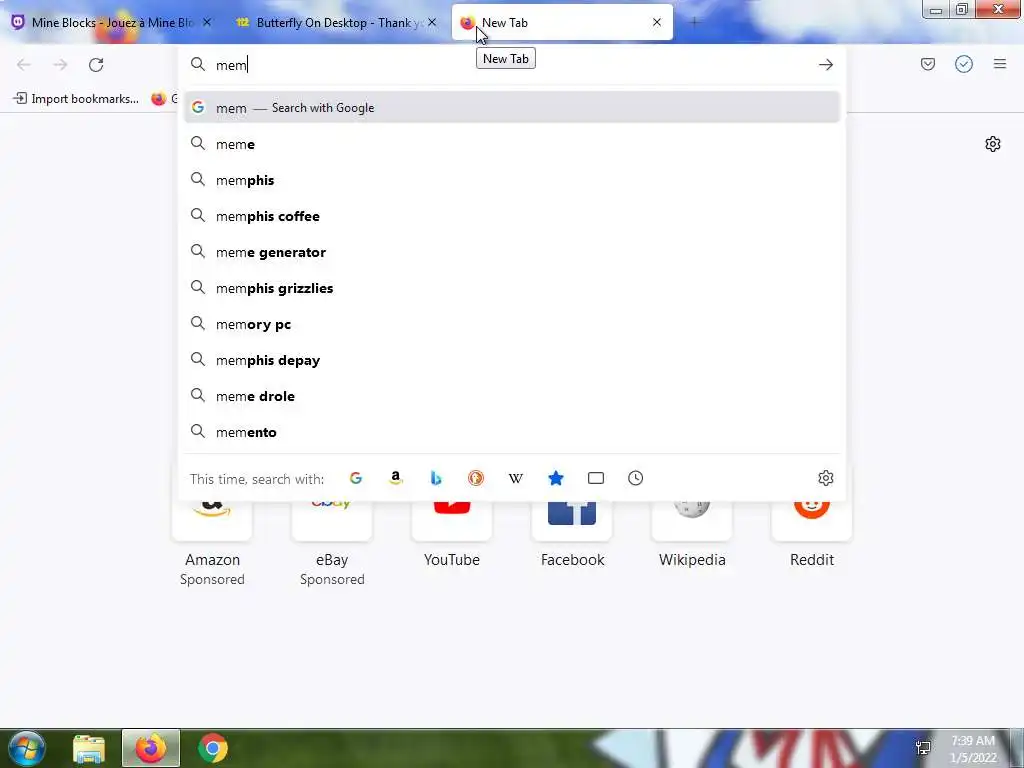Open the Windows Start menu

coord(26,748)
